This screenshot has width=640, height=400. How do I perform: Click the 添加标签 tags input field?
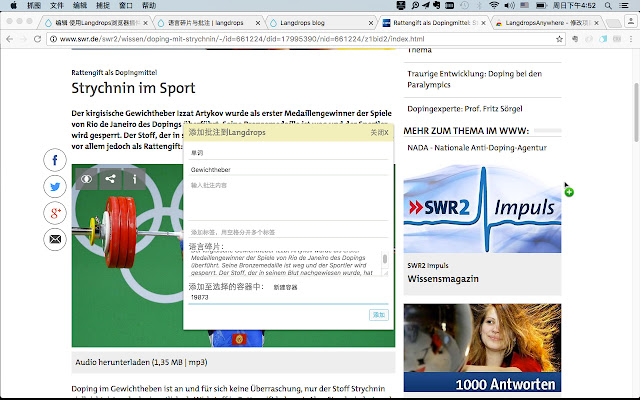point(288,232)
